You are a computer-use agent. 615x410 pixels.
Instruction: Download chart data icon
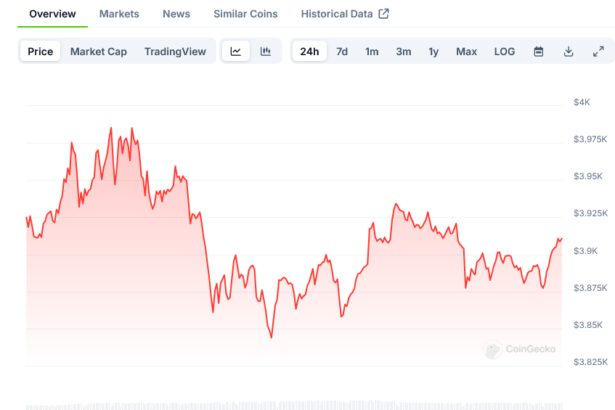coord(568,51)
